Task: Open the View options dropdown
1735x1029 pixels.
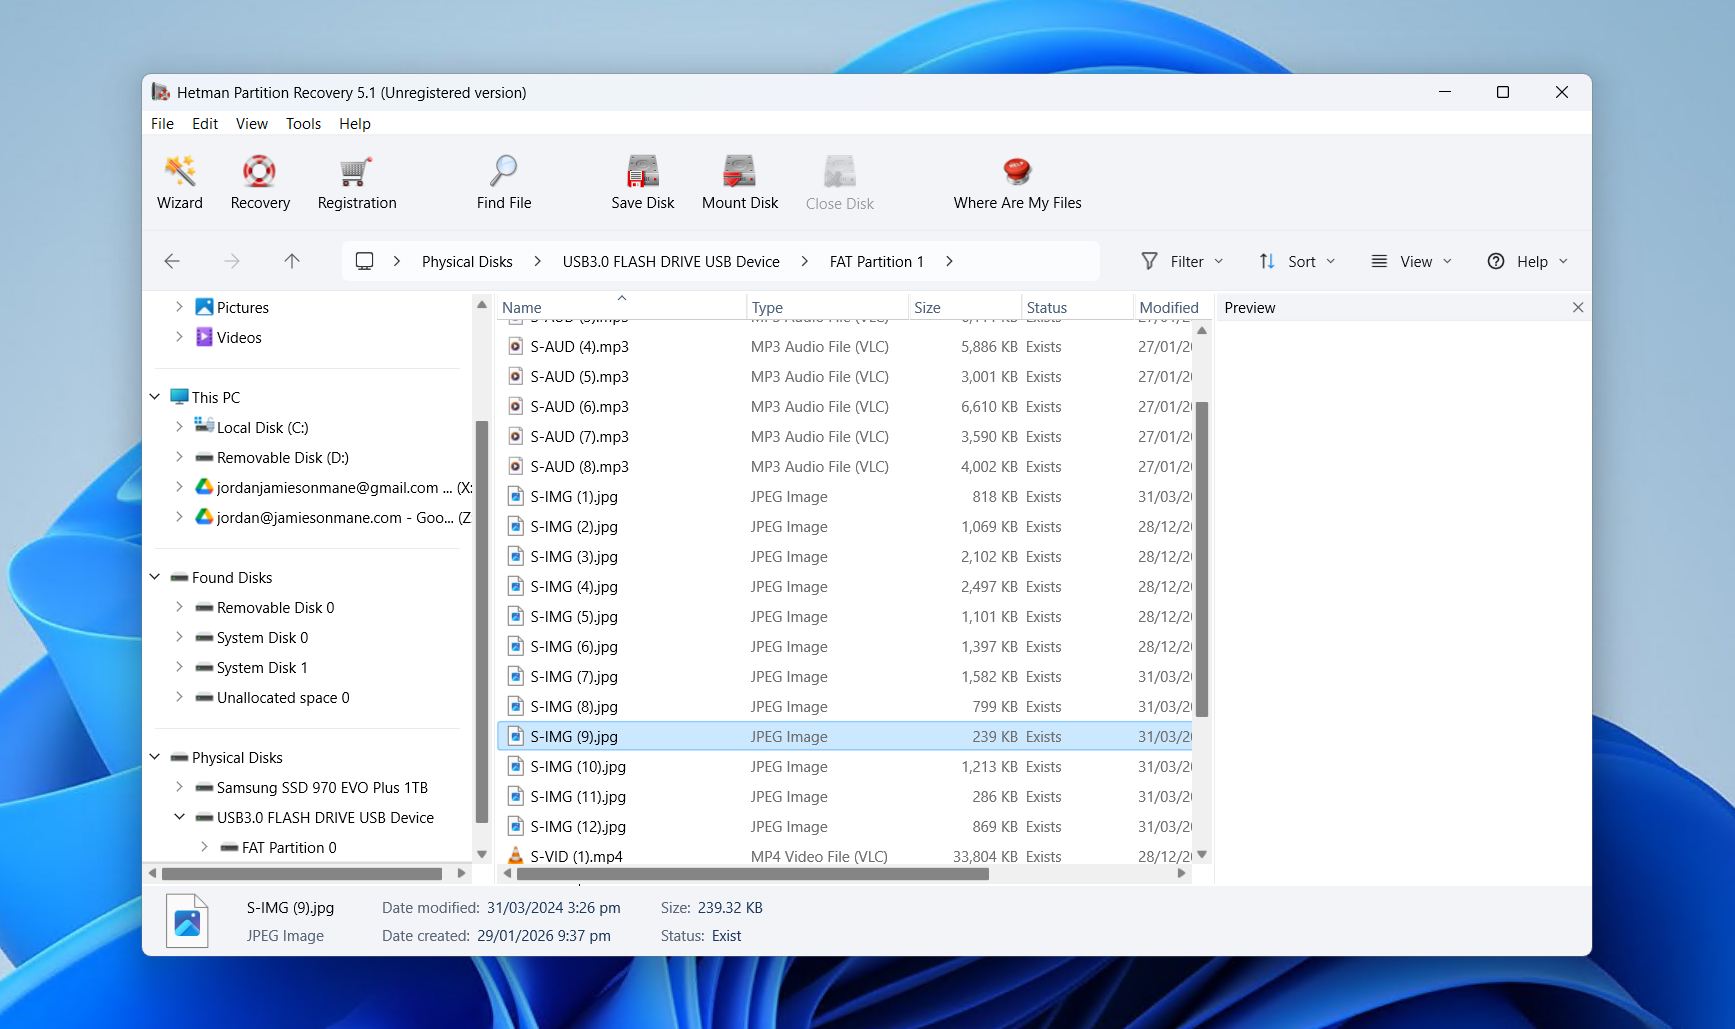Action: (1412, 261)
